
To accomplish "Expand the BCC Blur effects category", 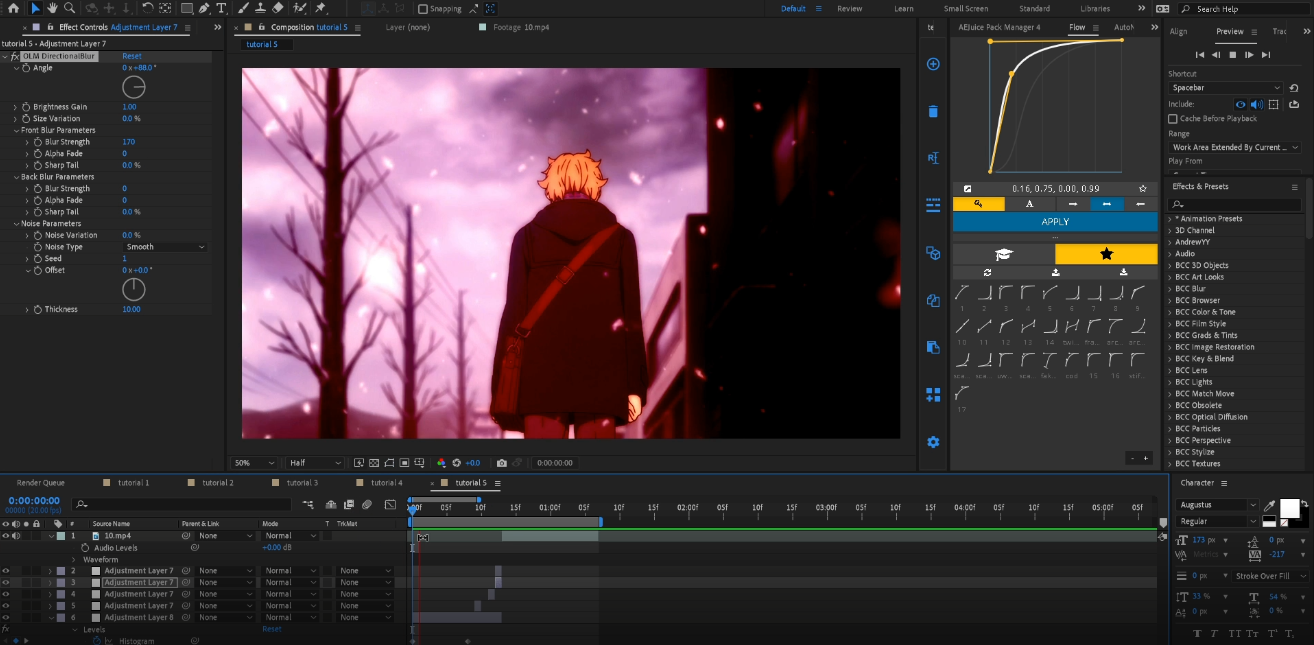I will (x=1171, y=289).
